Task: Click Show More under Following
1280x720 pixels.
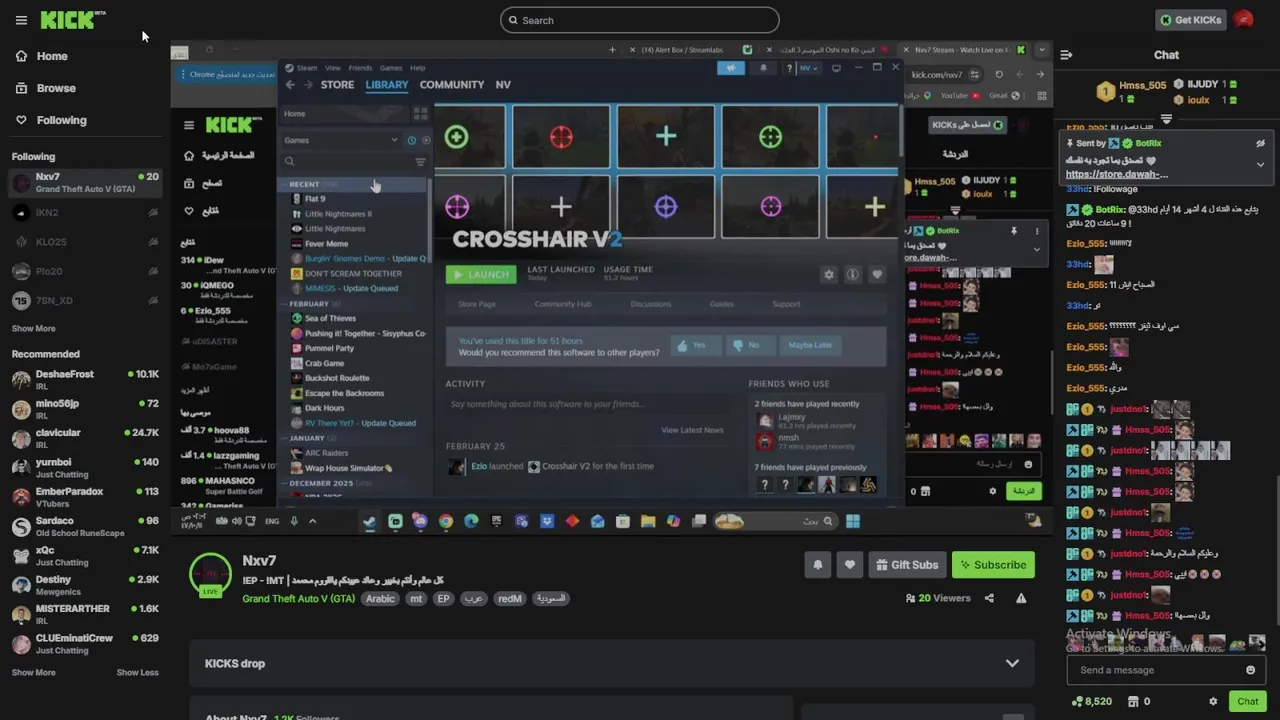Action: click(x=33, y=328)
